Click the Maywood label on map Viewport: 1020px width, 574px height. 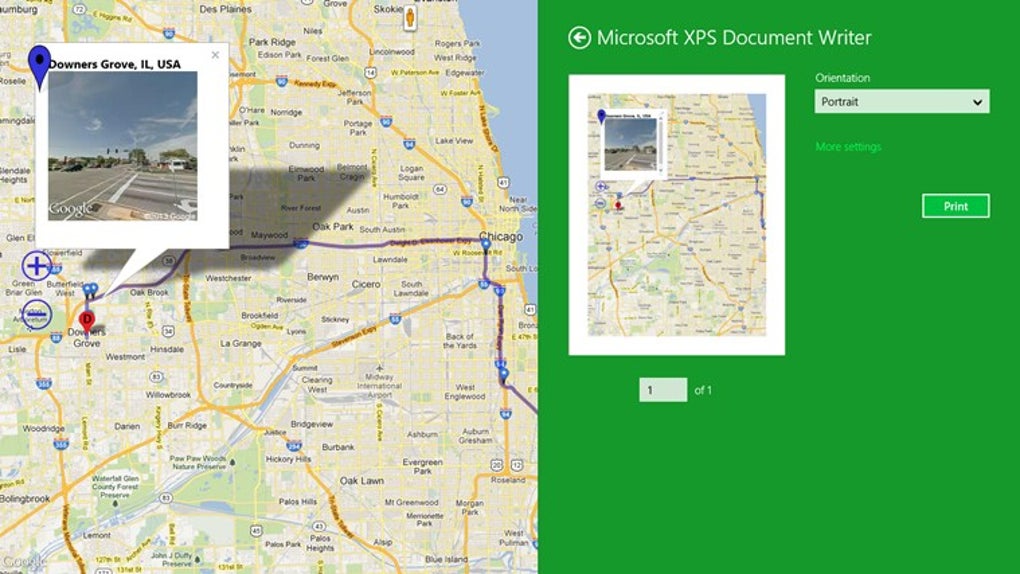(269, 235)
